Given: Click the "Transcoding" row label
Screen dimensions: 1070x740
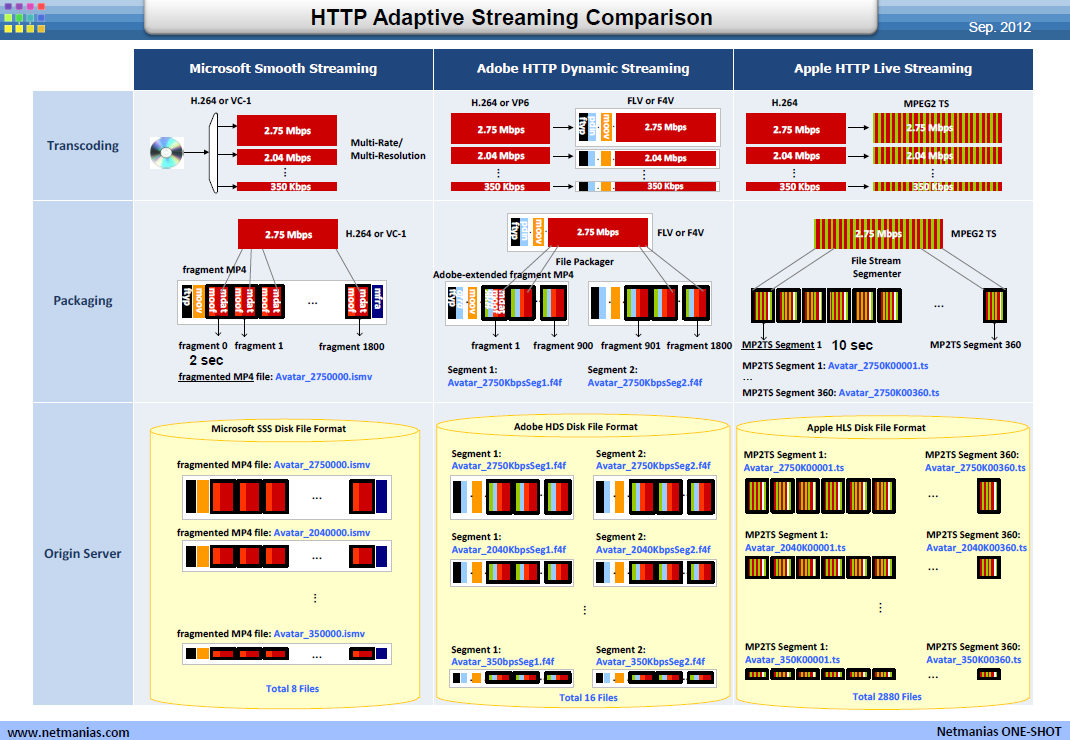Looking at the screenshot, I should point(83,145).
